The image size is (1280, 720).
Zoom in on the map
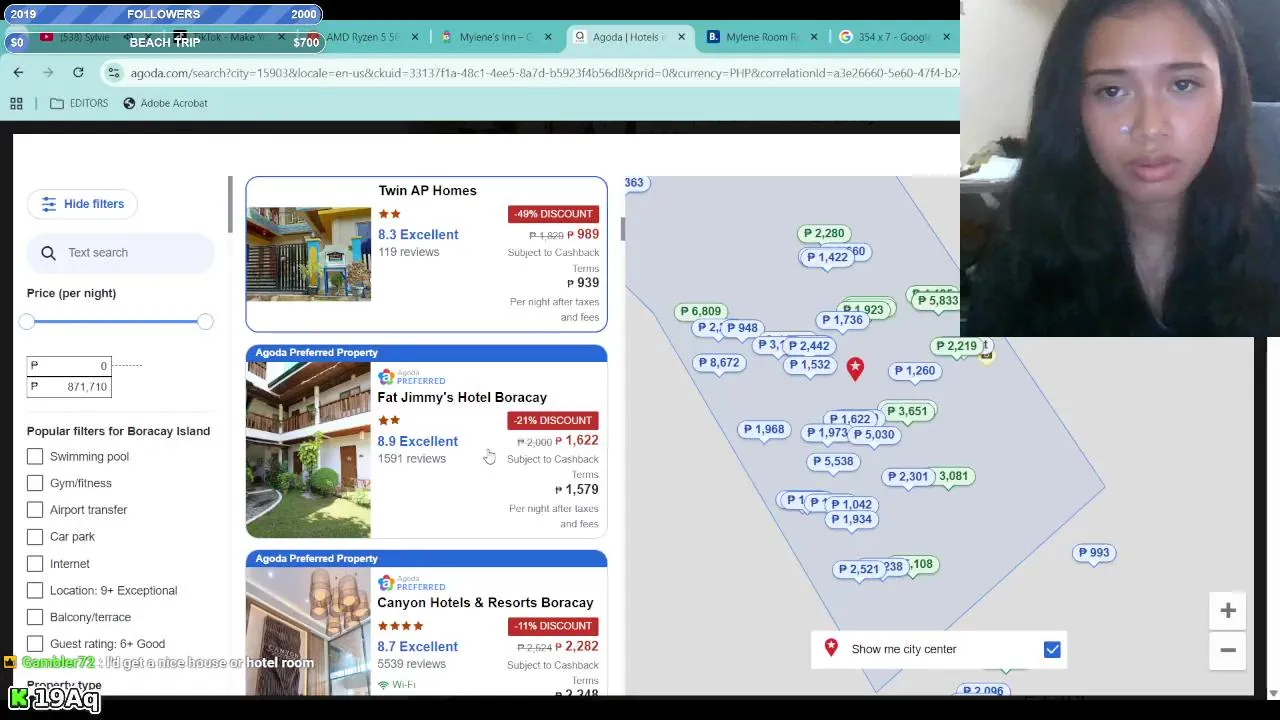coord(1228,611)
